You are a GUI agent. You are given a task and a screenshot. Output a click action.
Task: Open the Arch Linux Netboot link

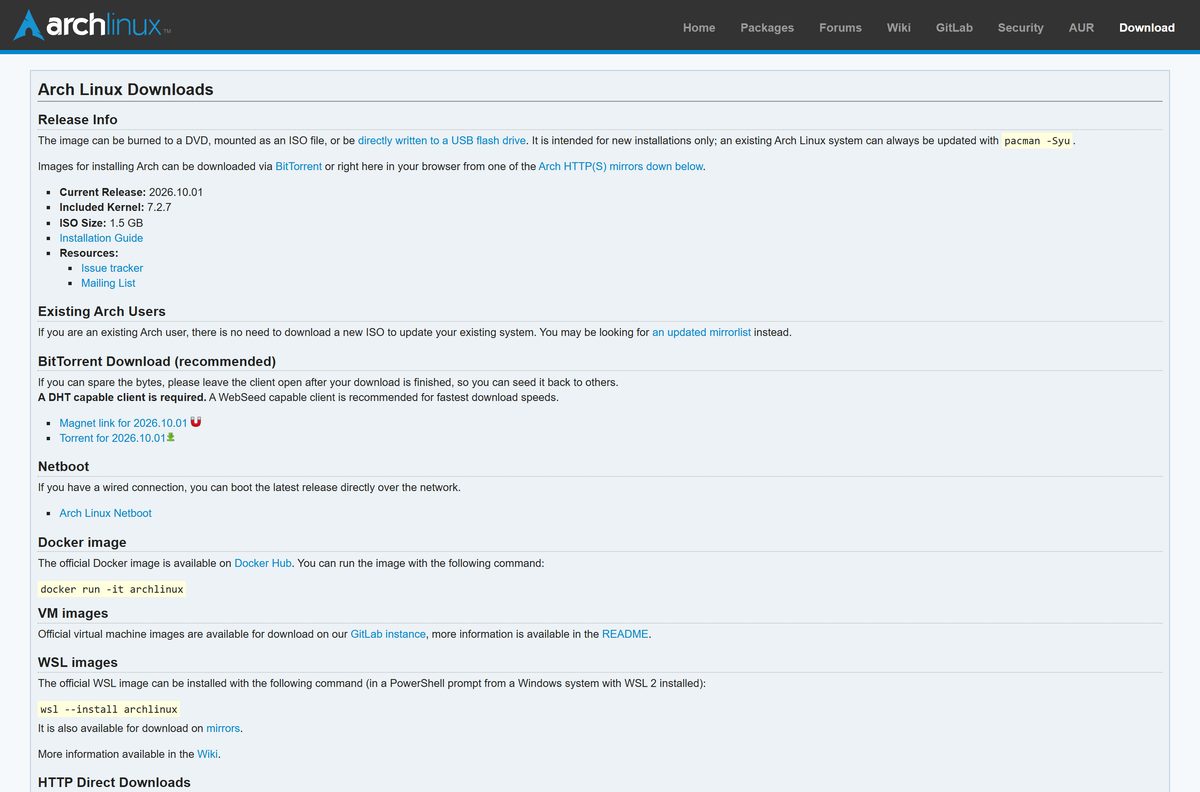(x=105, y=513)
